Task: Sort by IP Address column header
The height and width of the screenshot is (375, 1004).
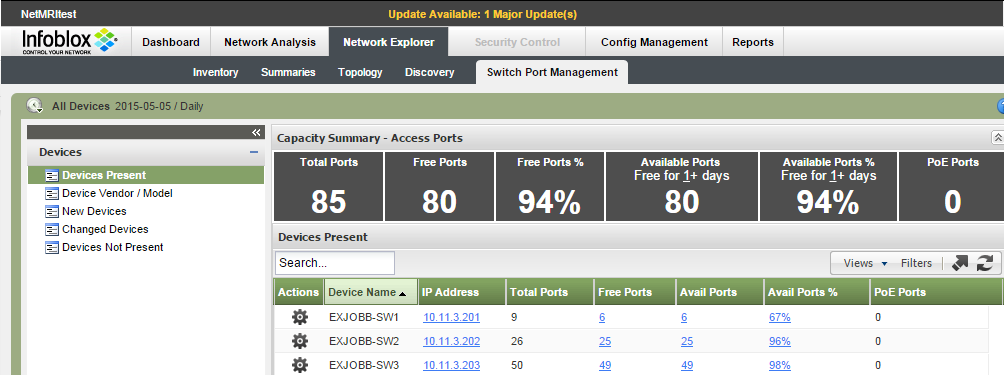Action: (x=462, y=292)
